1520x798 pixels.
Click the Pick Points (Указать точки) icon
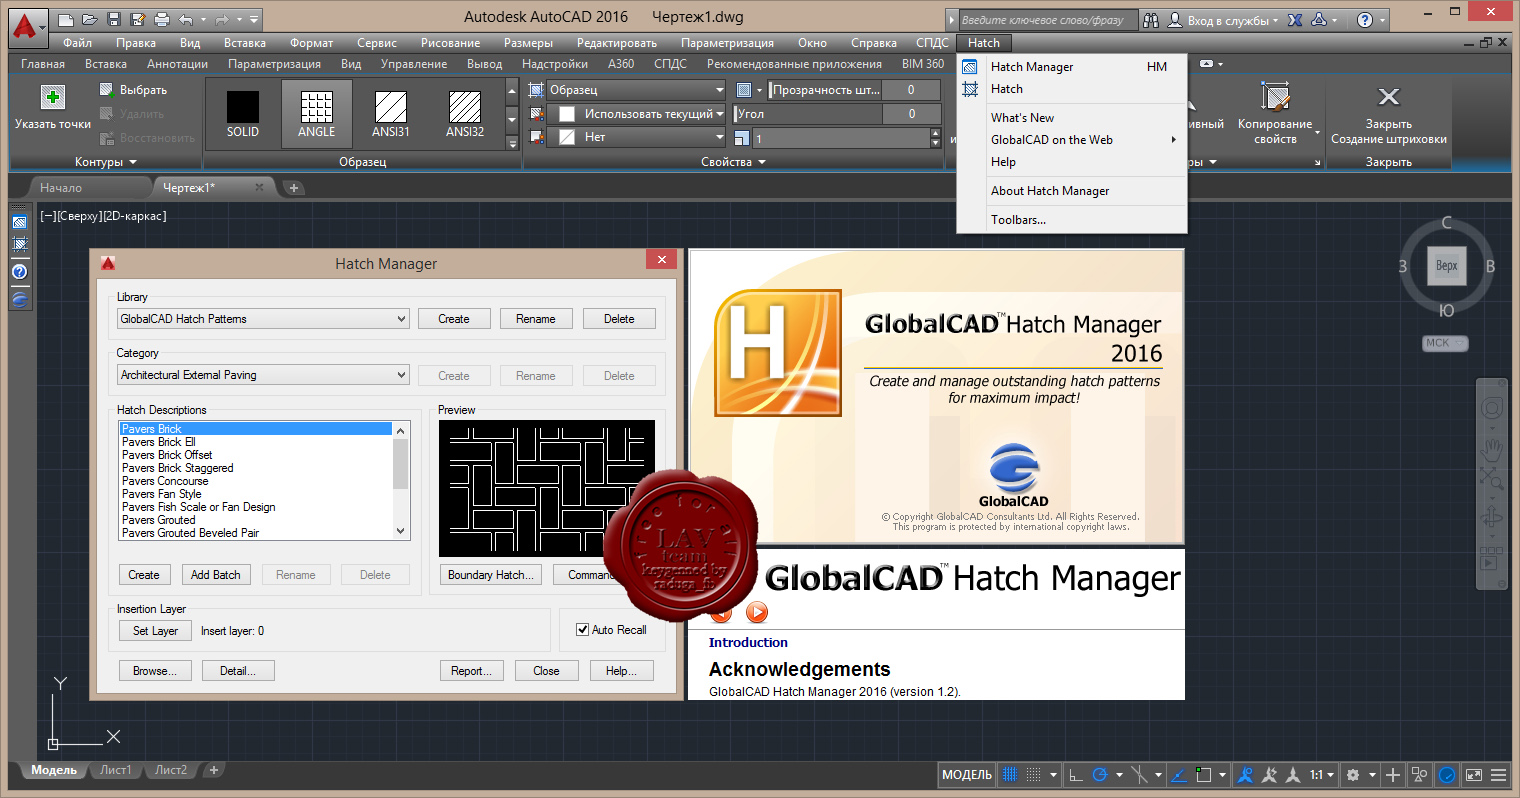point(53,97)
